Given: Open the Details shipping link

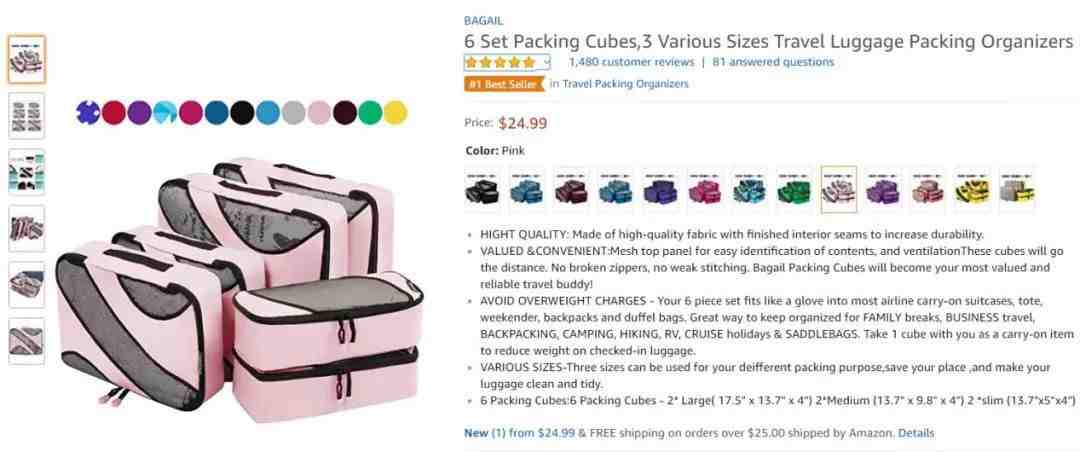Looking at the screenshot, I should click(x=916, y=433).
